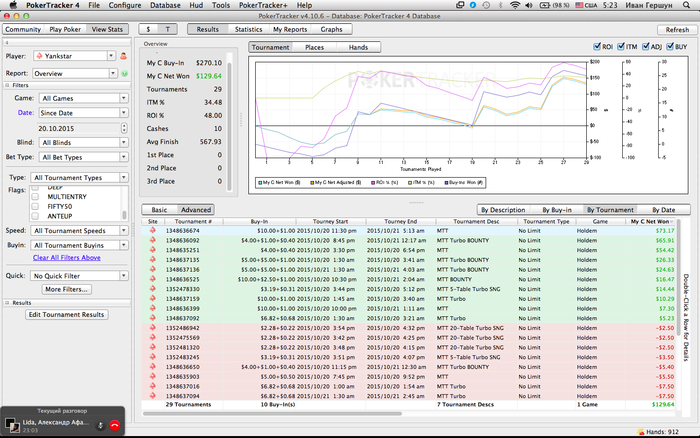Toggle the My C Net Won legend entry
This screenshot has width=700, height=438.
279,183
